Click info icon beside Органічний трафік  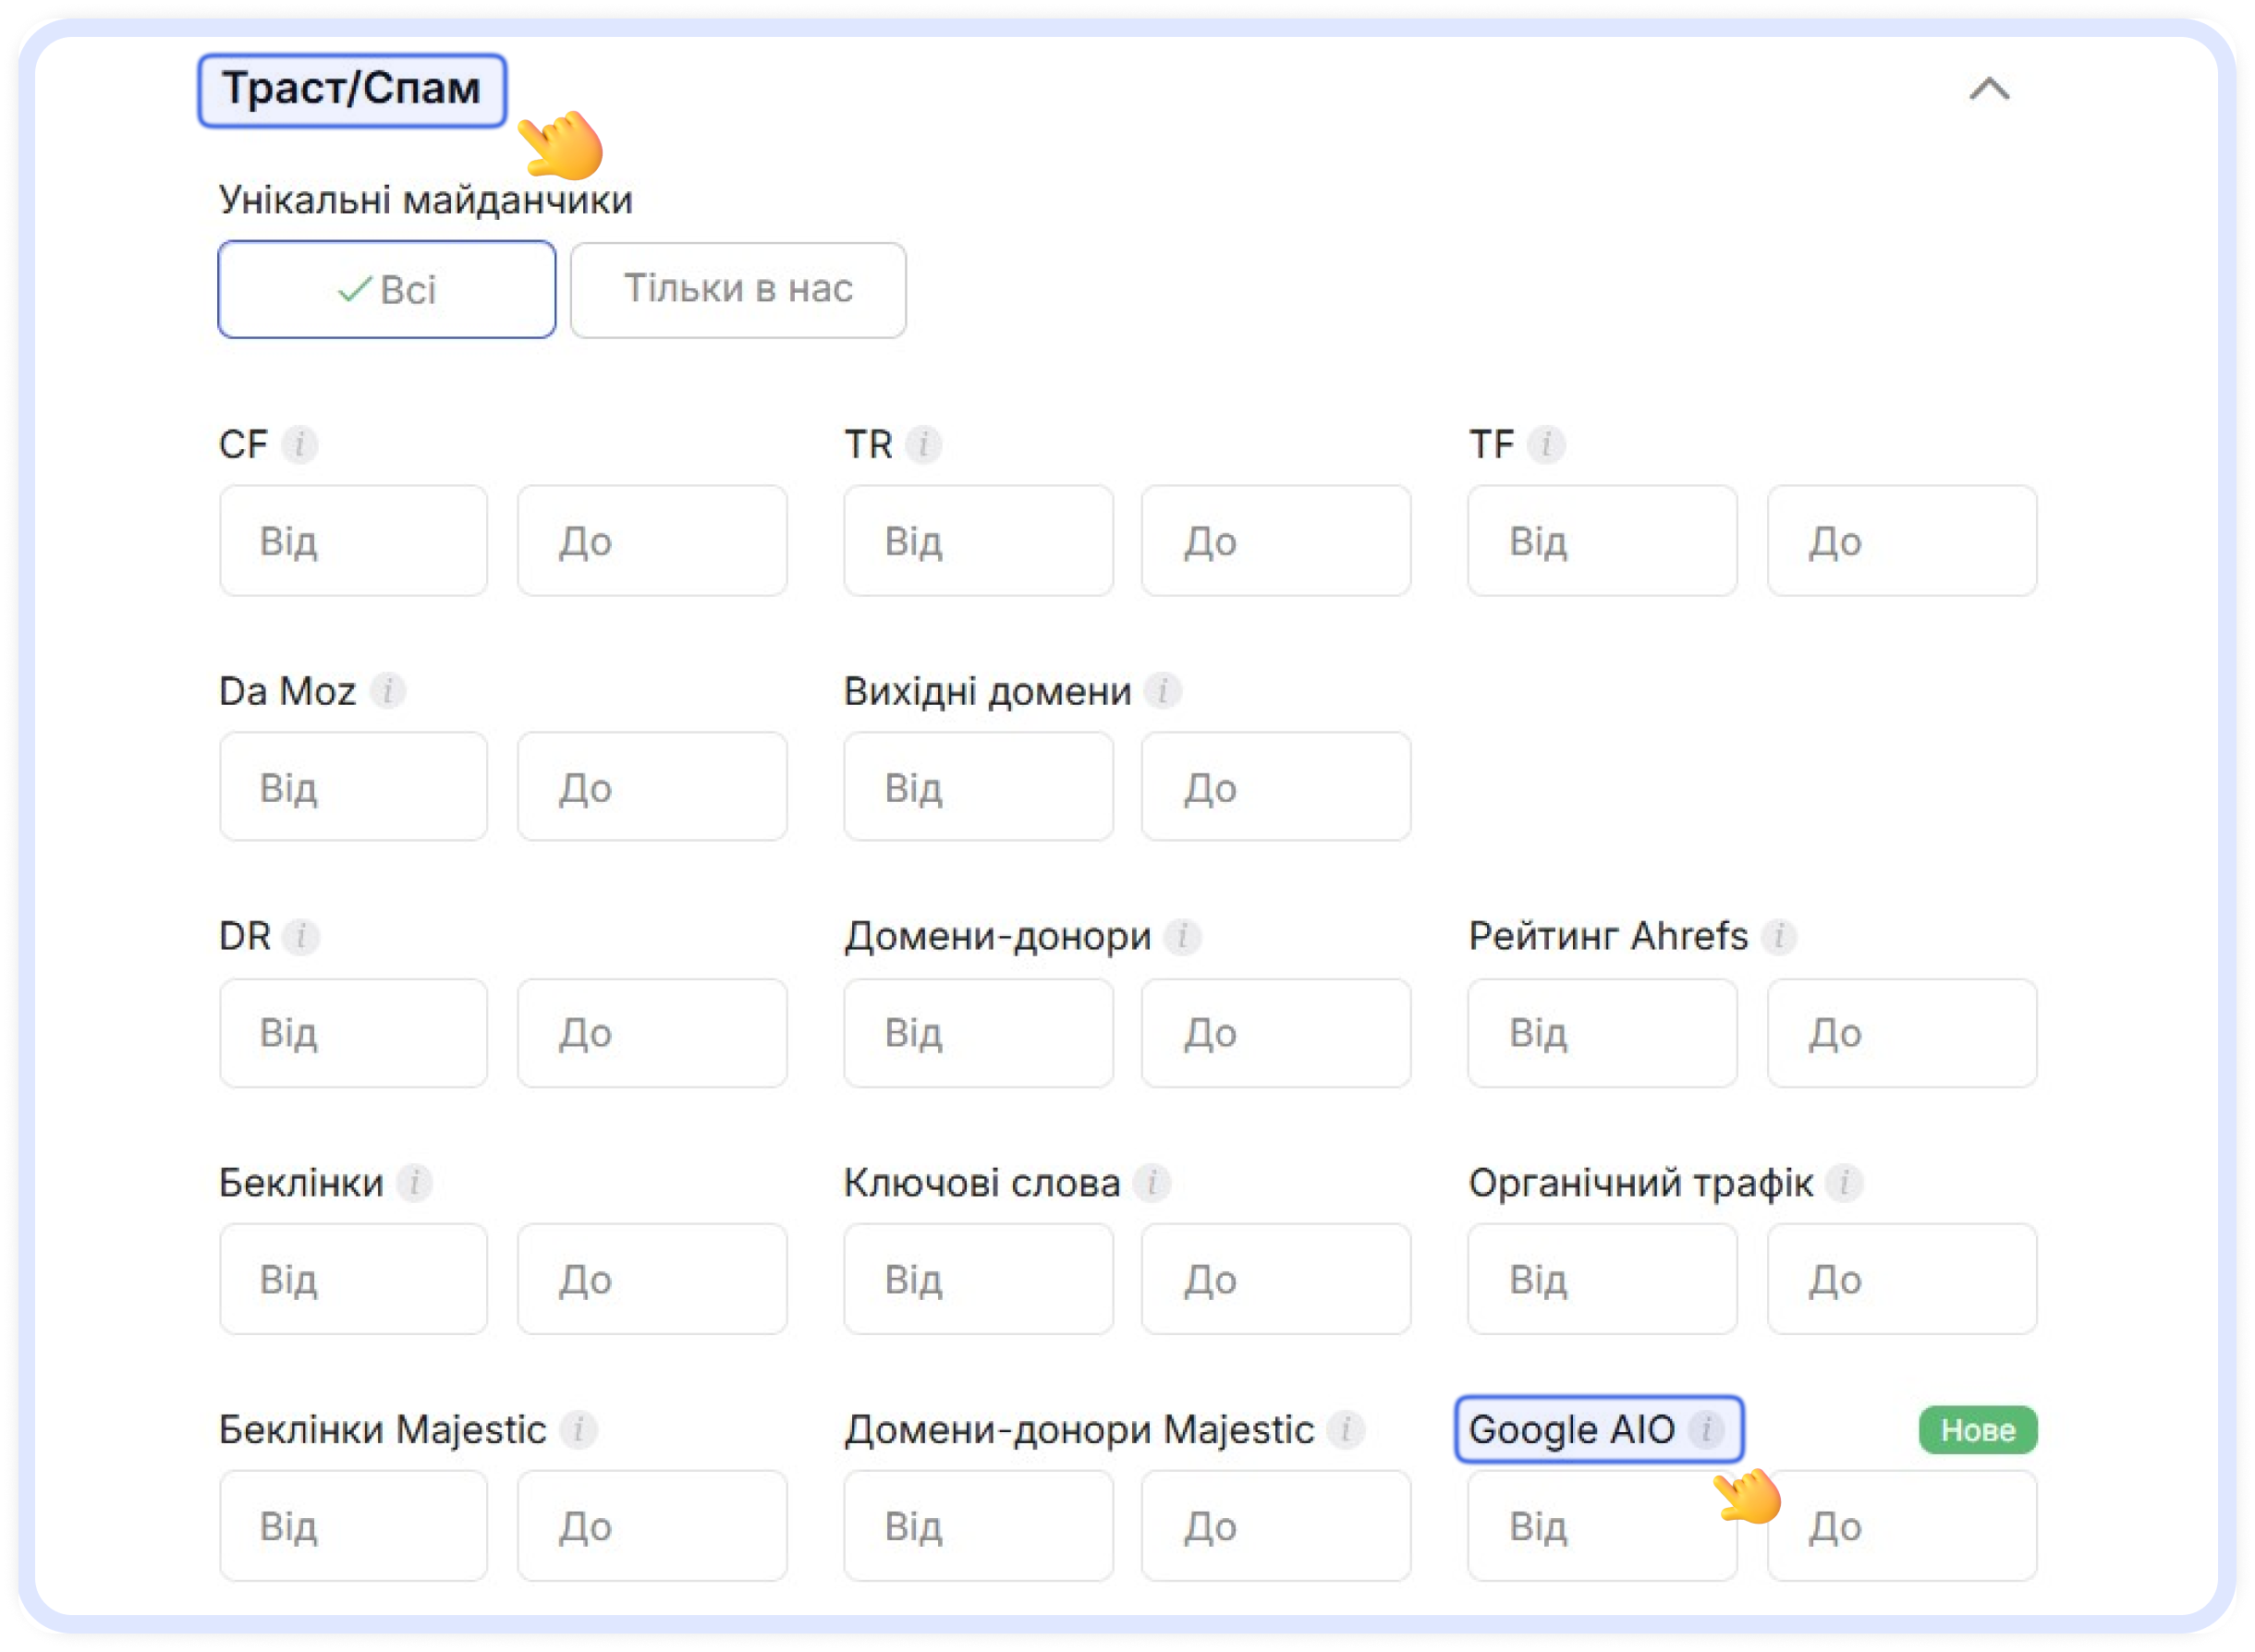(1844, 1183)
